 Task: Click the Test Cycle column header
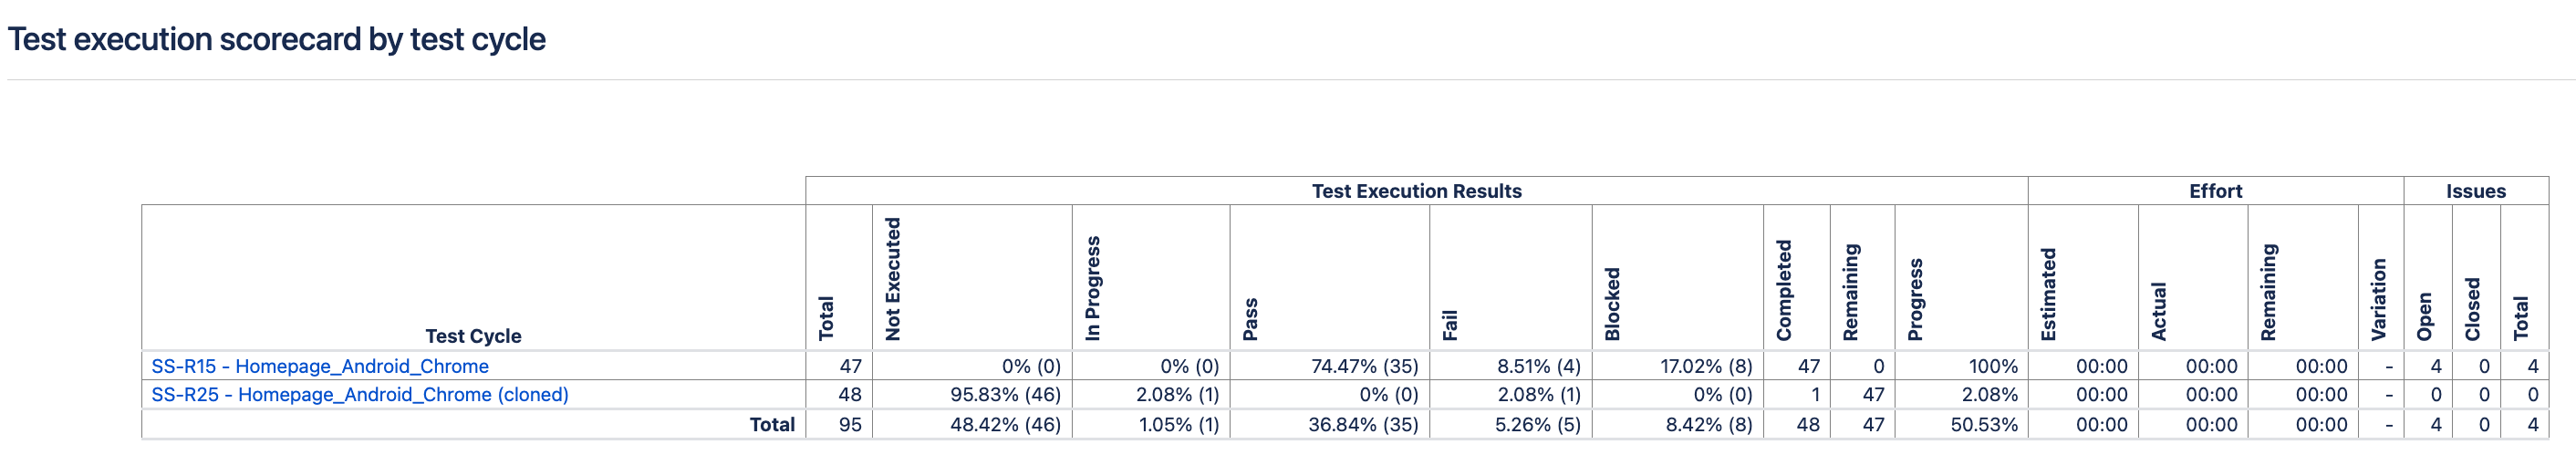coord(473,336)
